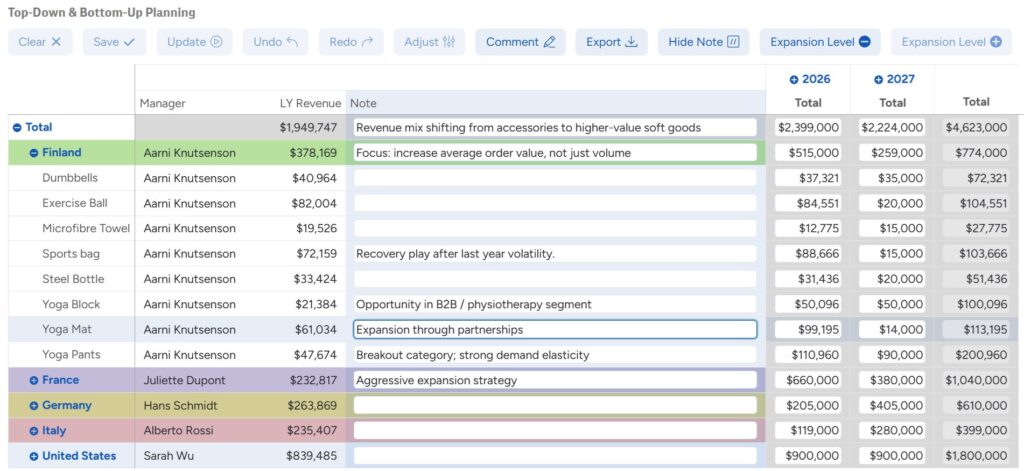
Task: Click the Germany note input field
Action: (x=555, y=405)
